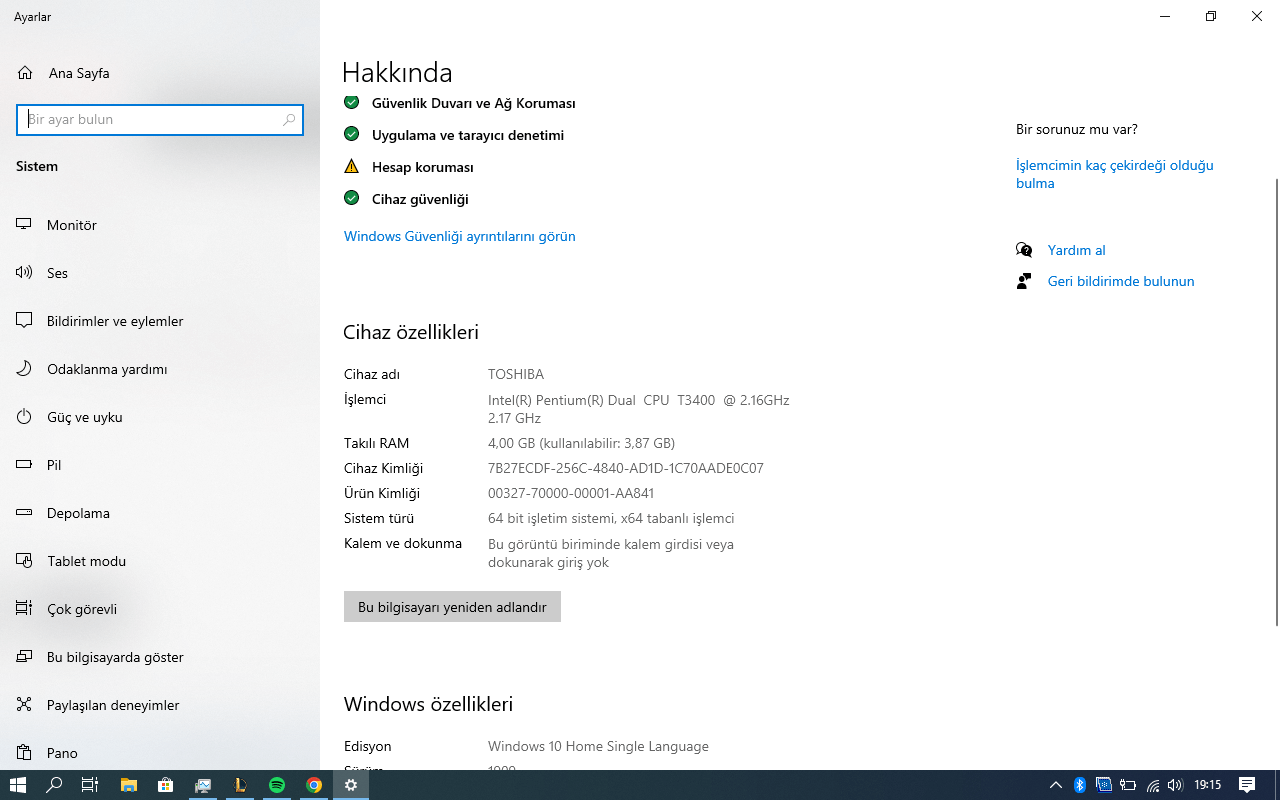Open League of Legends taskbar icon

coord(240,785)
